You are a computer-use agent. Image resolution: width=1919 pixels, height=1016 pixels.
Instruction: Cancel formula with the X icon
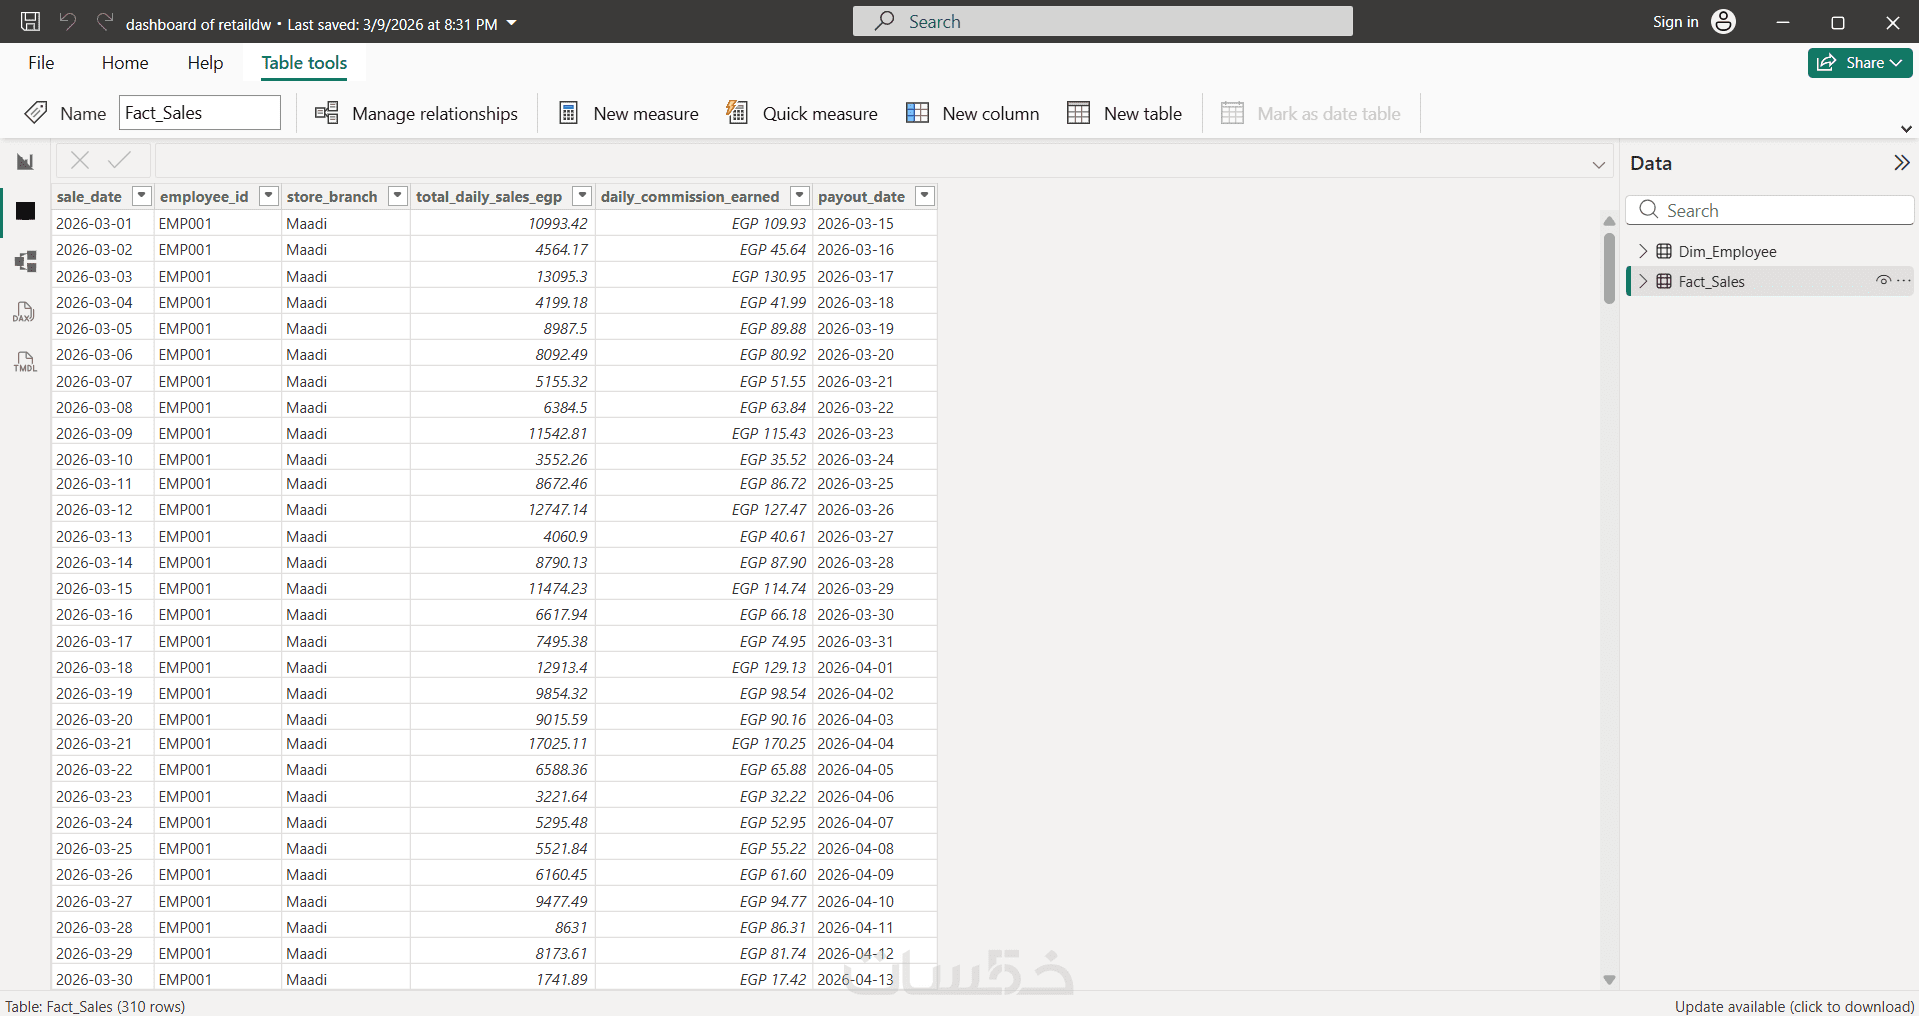coord(80,160)
